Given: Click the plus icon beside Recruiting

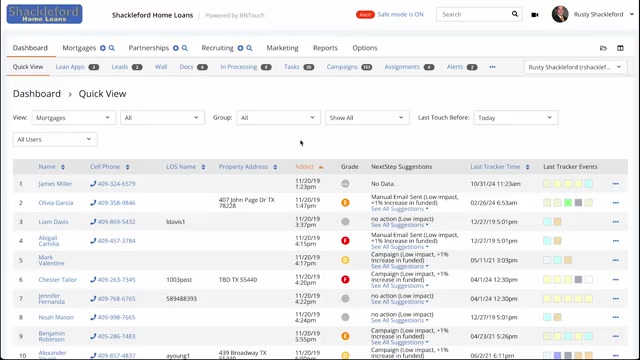Looking at the screenshot, I should coord(240,48).
